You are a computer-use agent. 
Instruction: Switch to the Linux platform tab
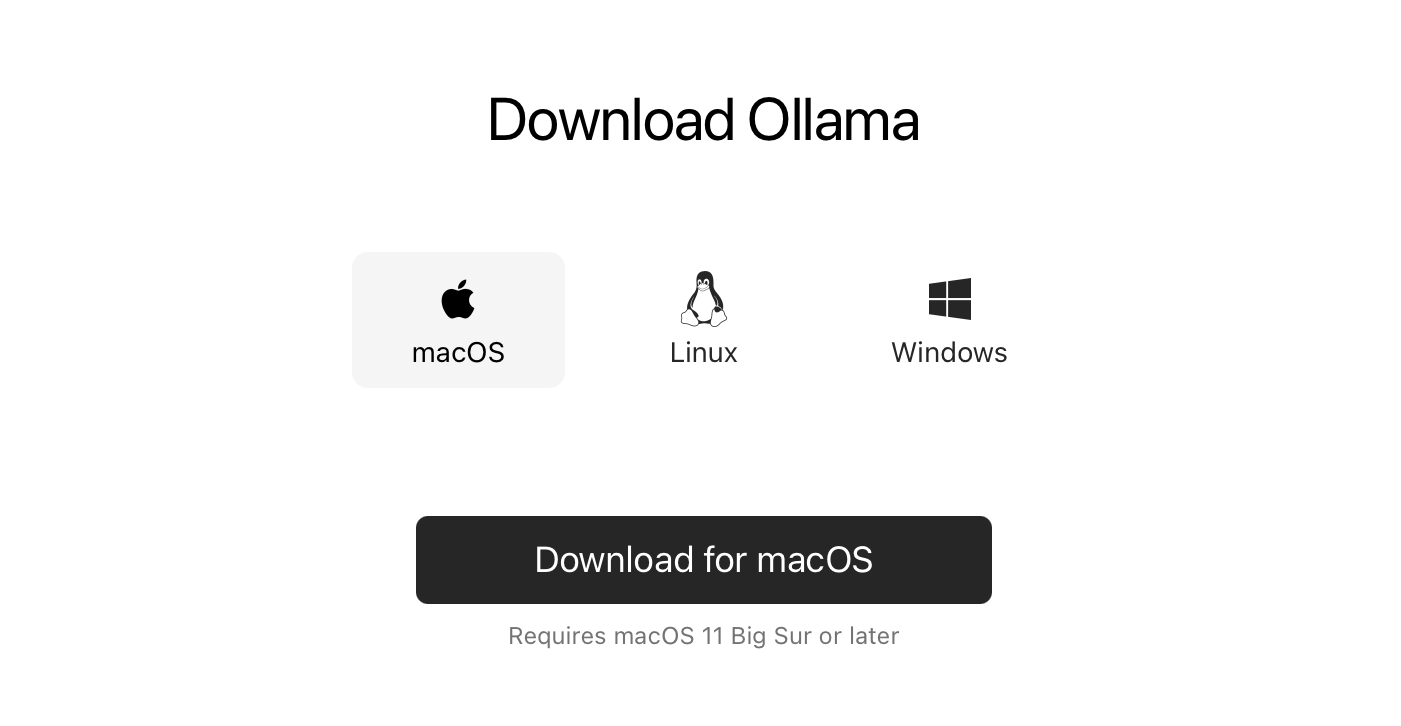coord(704,320)
